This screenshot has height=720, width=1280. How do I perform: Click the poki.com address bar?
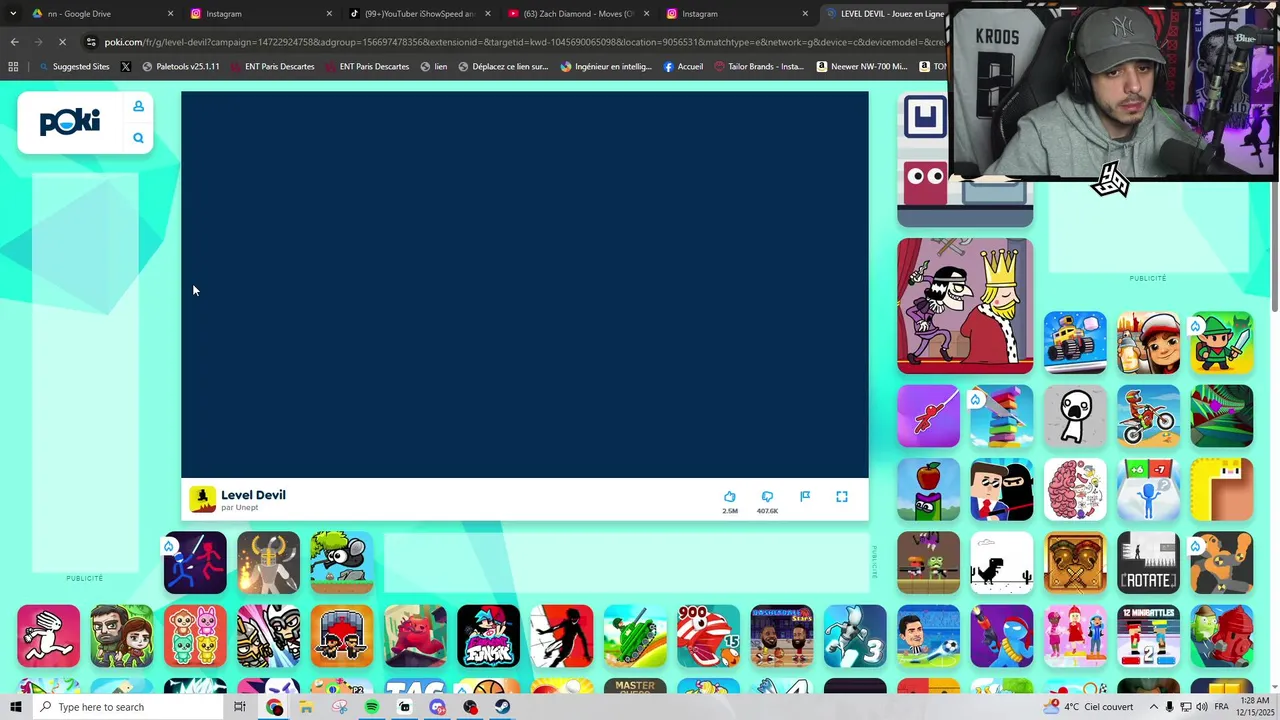pyautogui.click(x=515, y=42)
